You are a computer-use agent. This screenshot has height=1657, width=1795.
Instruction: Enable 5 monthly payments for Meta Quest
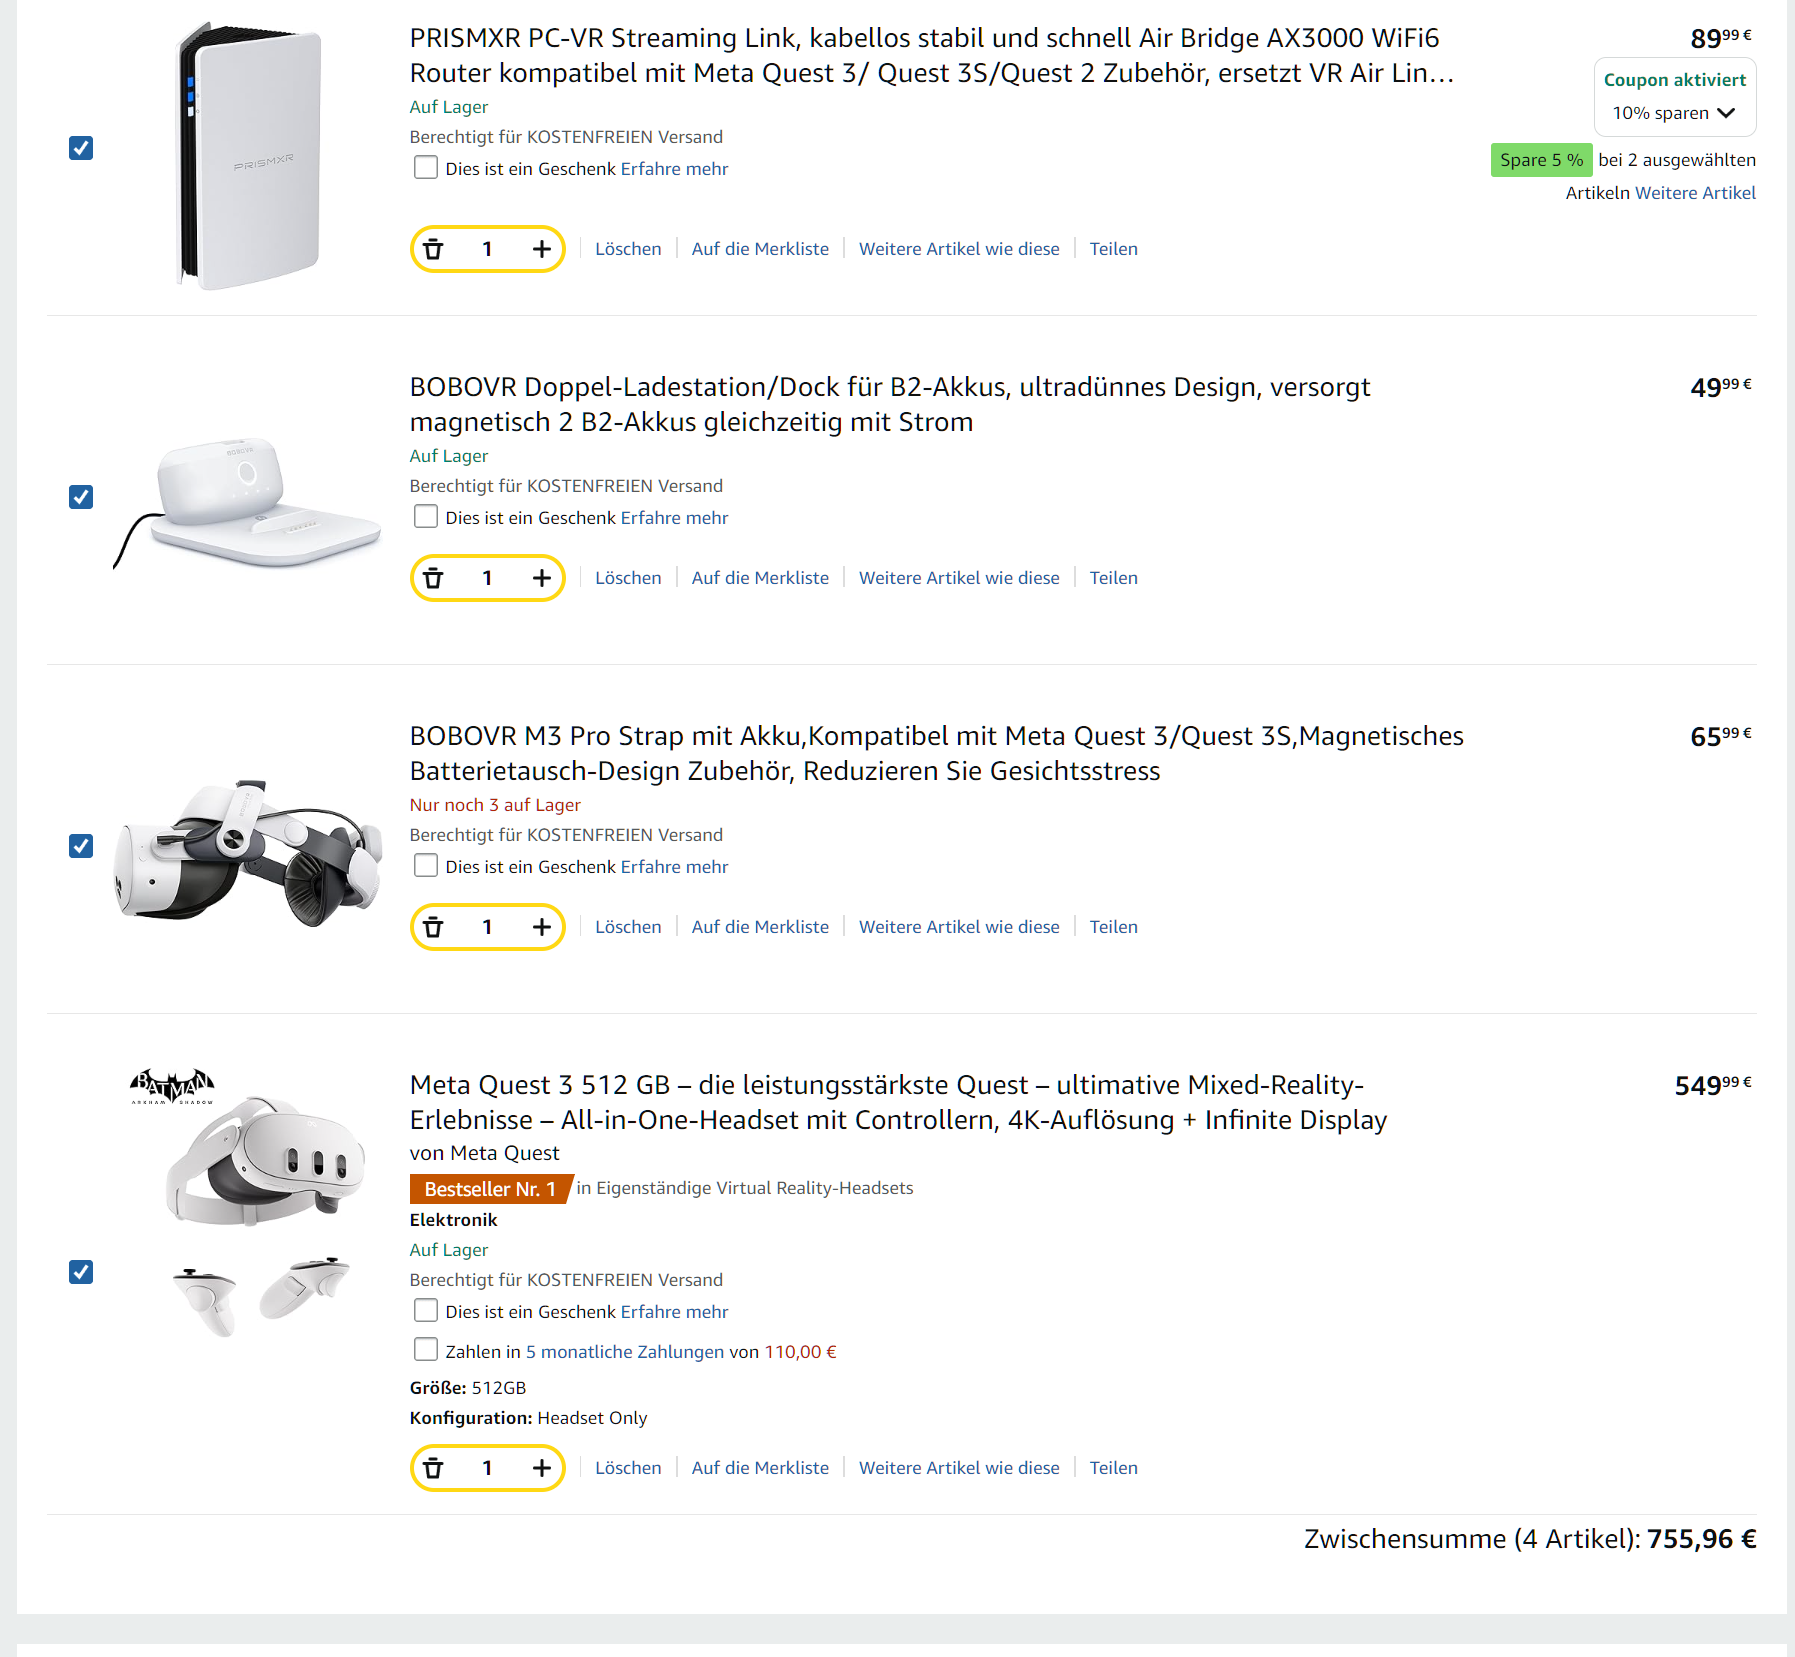[426, 1350]
